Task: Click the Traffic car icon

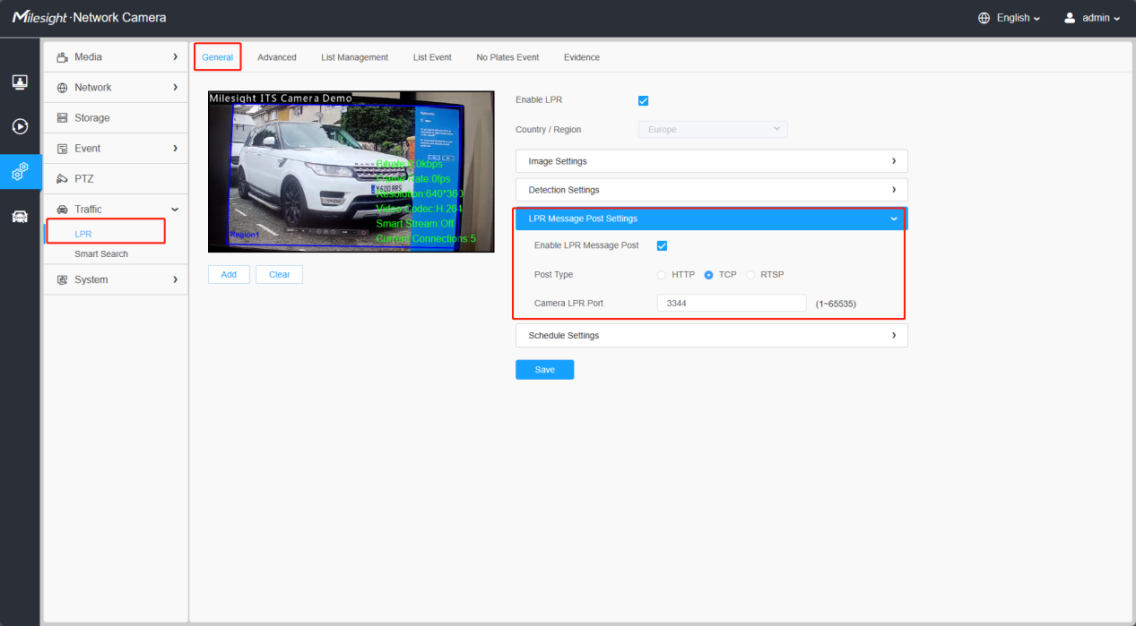Action: [x=62, y=209]
